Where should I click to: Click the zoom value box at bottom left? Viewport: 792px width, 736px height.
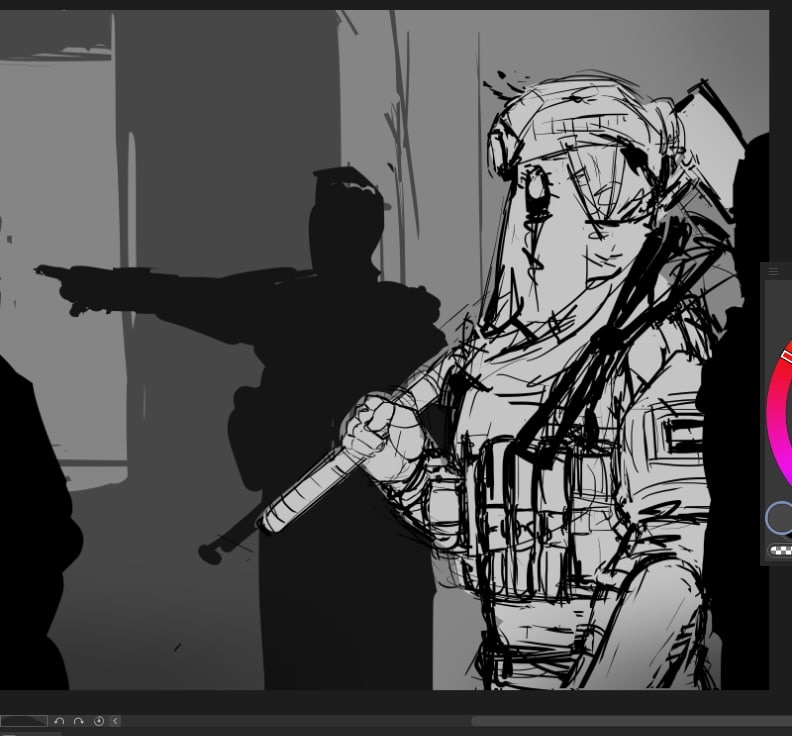(x=24, y=721)
